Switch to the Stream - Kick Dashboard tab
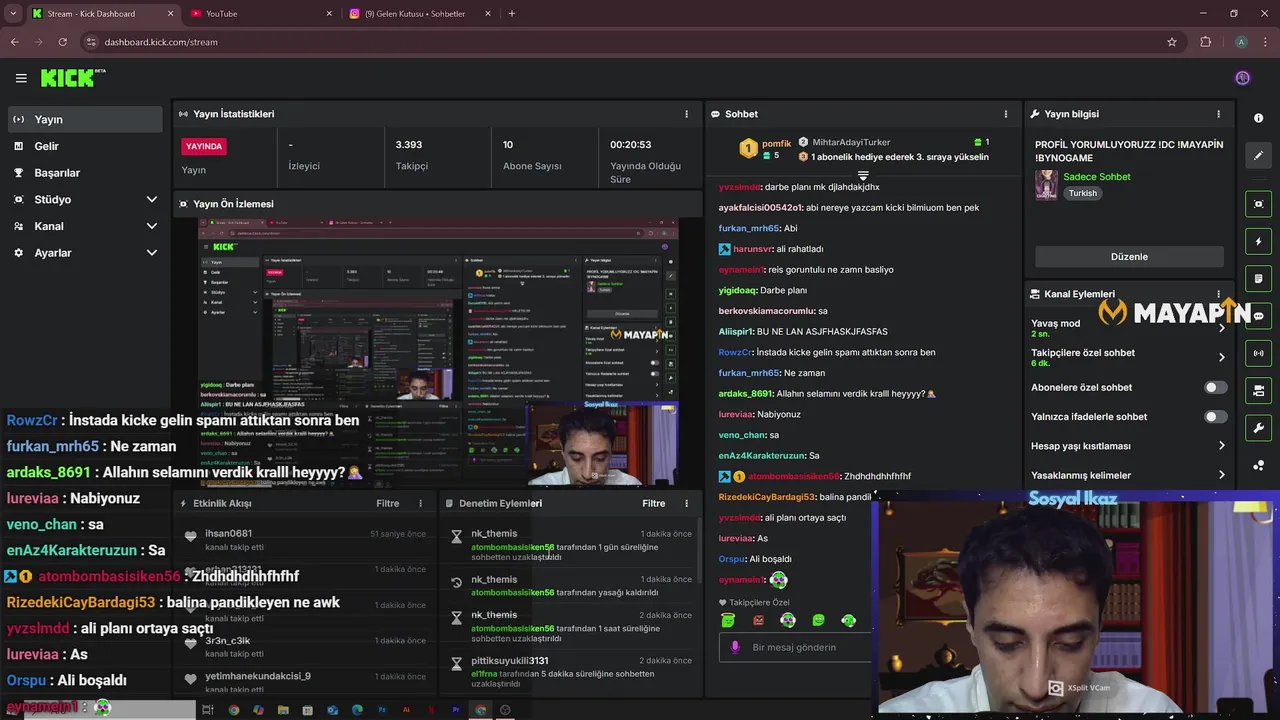The height and width of the screenshot is (720, 1280). 102,14
